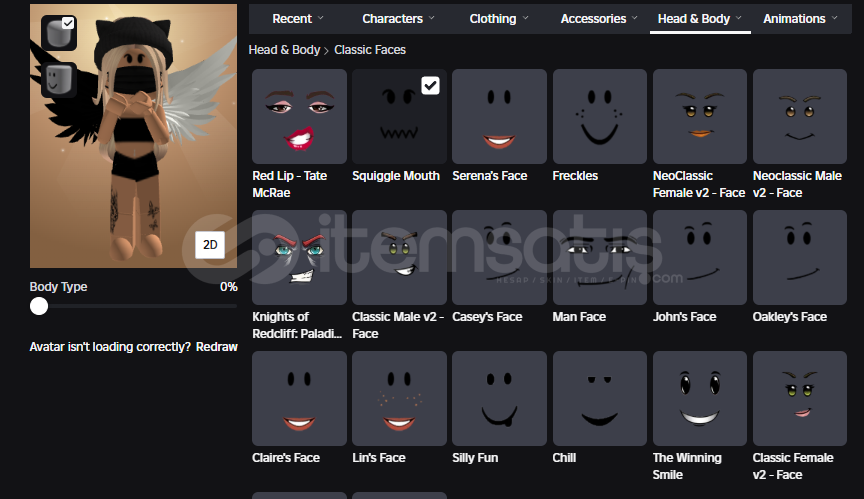The height and width of the screenshot is (499, 864).
Task: Equip Claire's Face
Action: click(x=299, y=398)
